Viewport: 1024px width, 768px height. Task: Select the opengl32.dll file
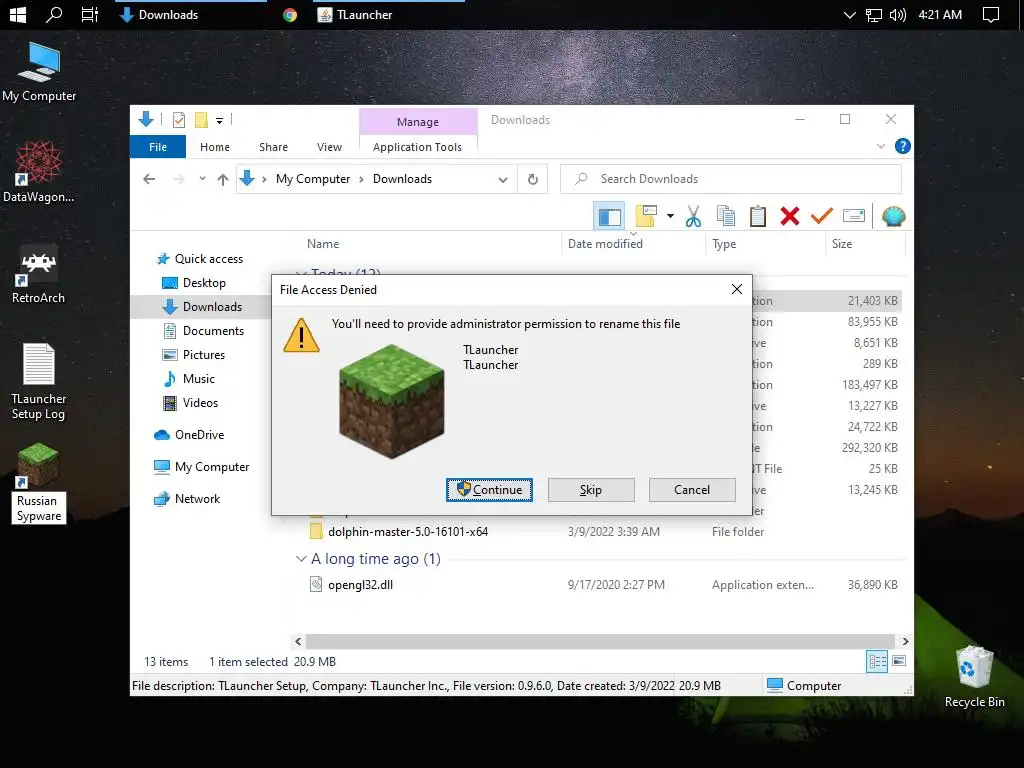(x=360, y=584)
